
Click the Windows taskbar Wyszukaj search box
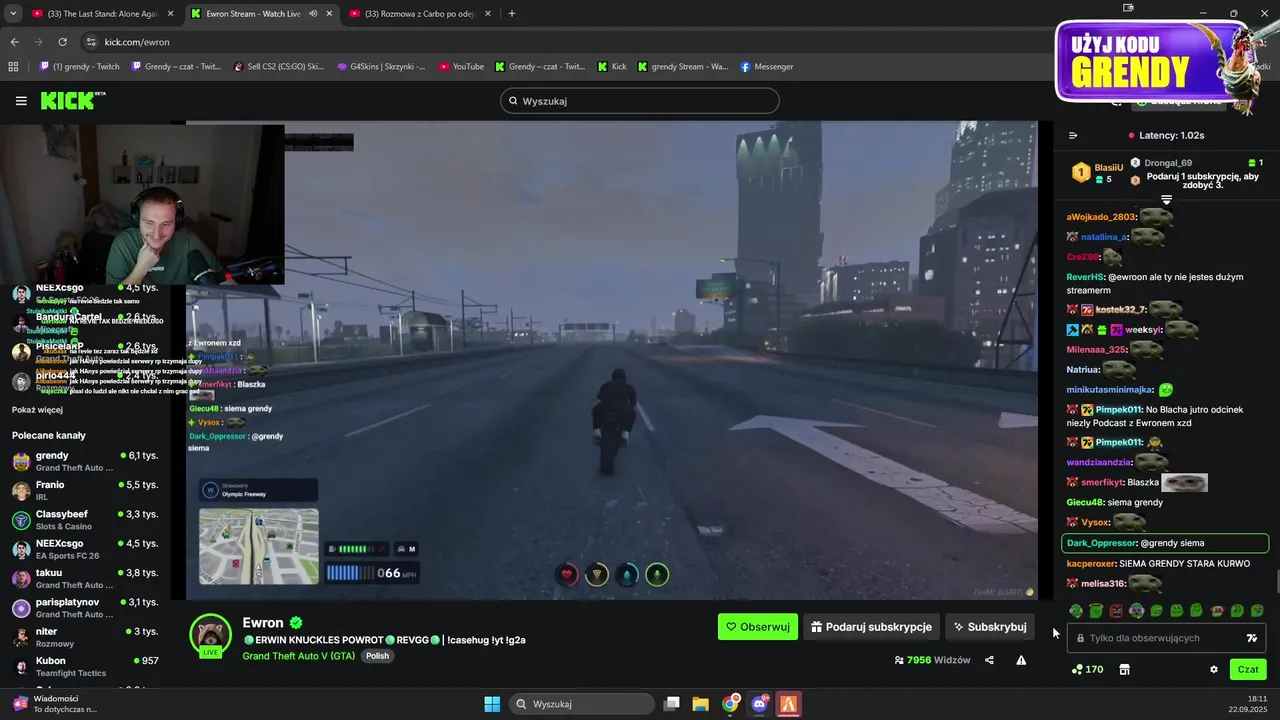[580, 704]
